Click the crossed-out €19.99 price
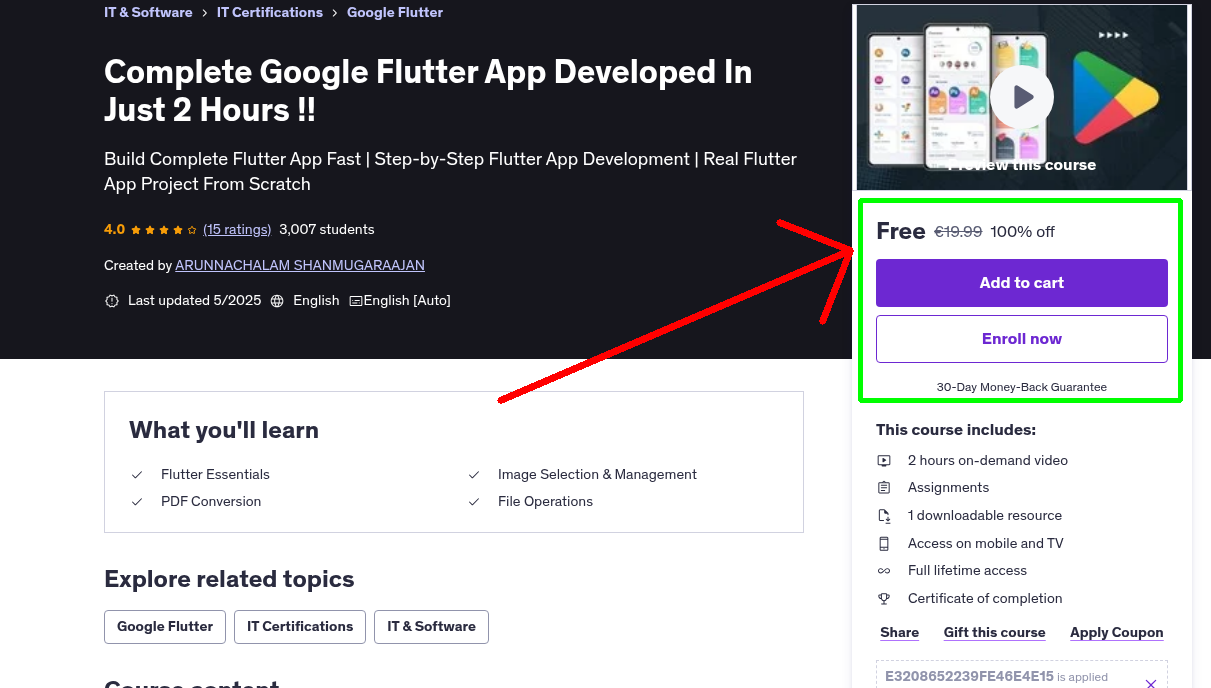Viewport: 1211px width, 688px height. point(958,232)
